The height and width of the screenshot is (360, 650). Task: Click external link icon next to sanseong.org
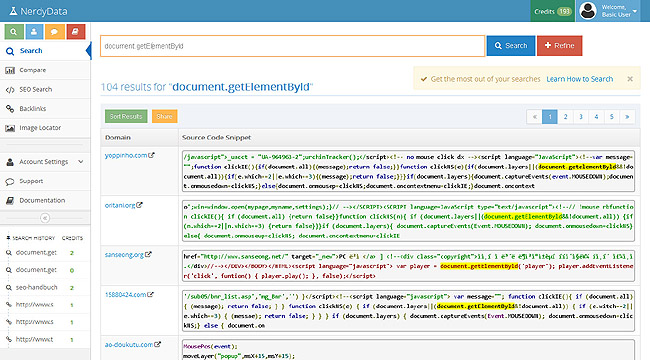148,255
